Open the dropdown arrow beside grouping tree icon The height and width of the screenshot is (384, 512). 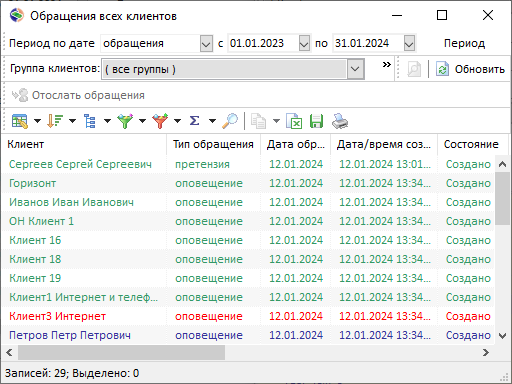pos(107,121)
